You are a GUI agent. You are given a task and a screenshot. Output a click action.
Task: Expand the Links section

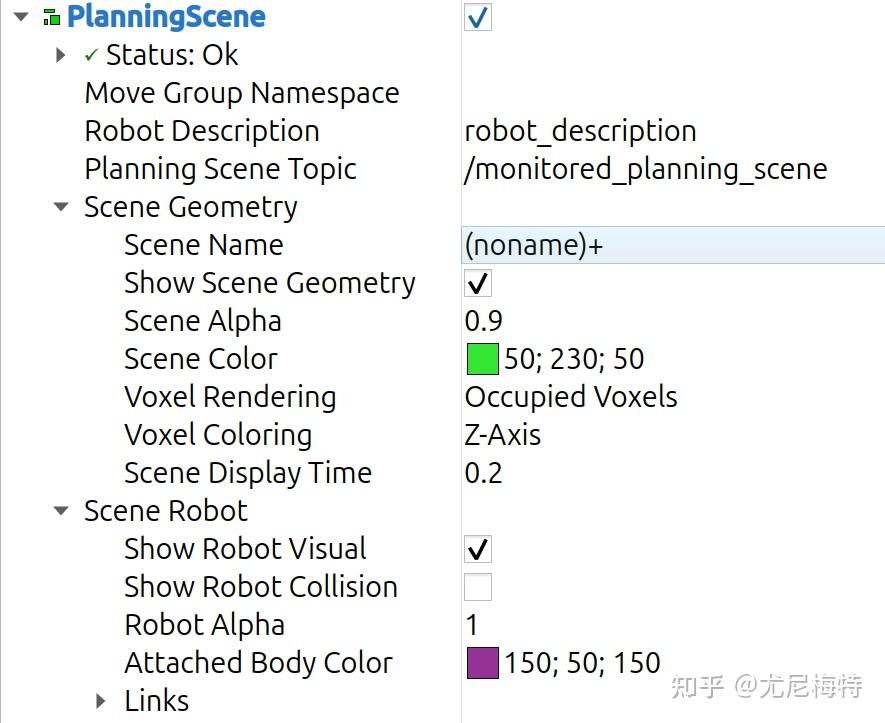101,701
